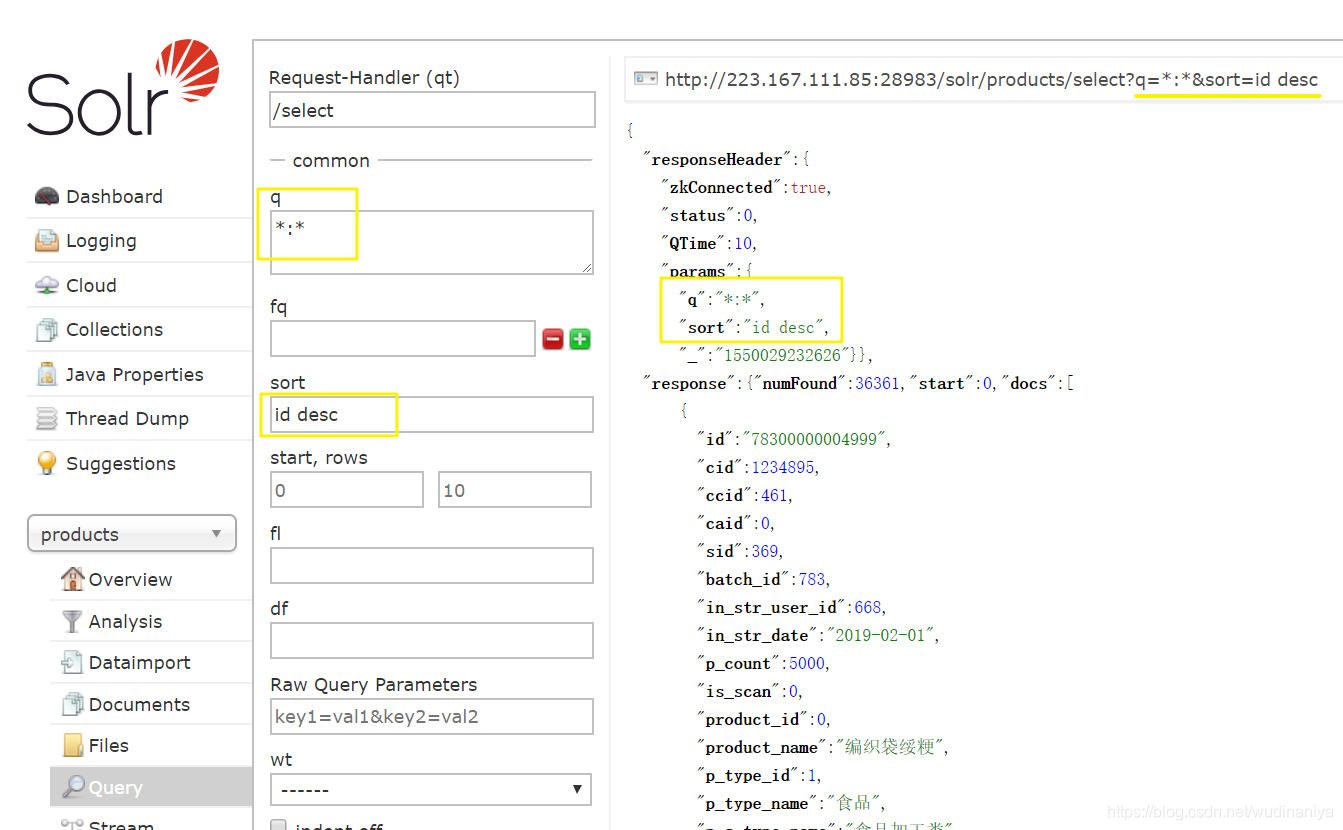Open the generated Solr select URL link
1343x830 pixels.
991,79
